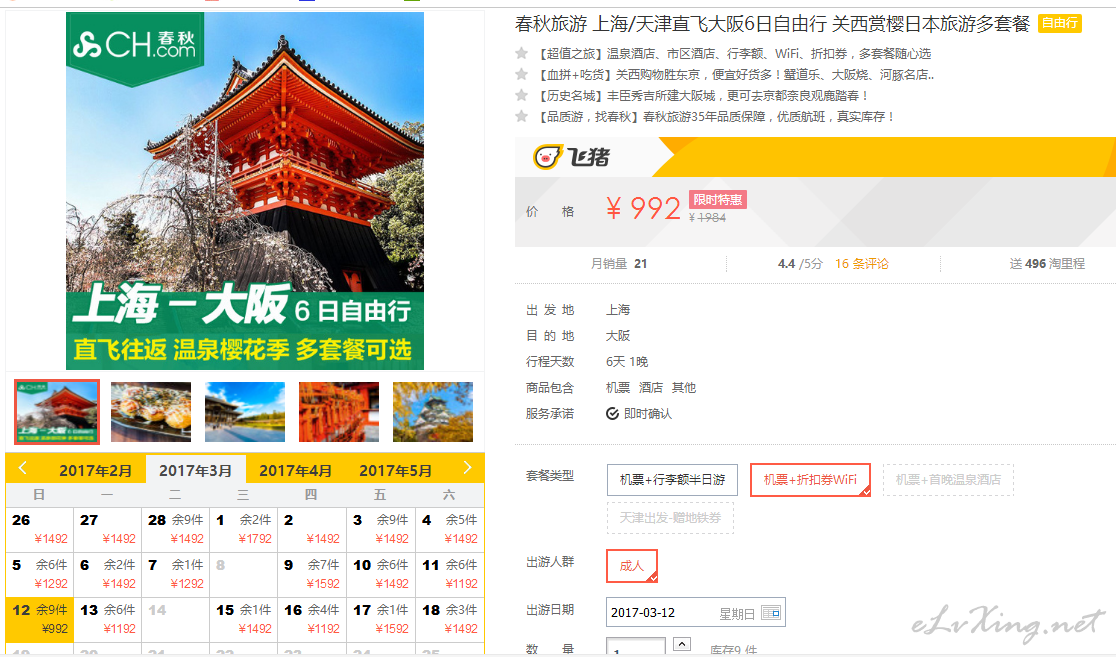View the red torii gates thumbnail
Screen dimensions: 1116x657
tap(339, 412)
